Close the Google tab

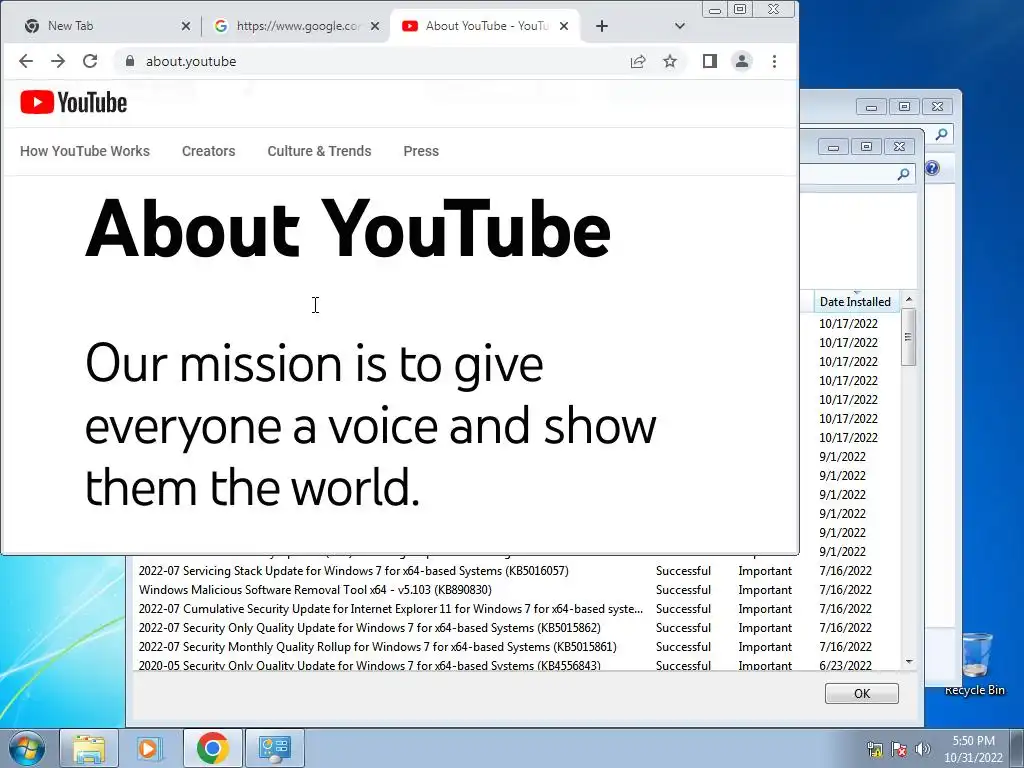pos(375,26)
